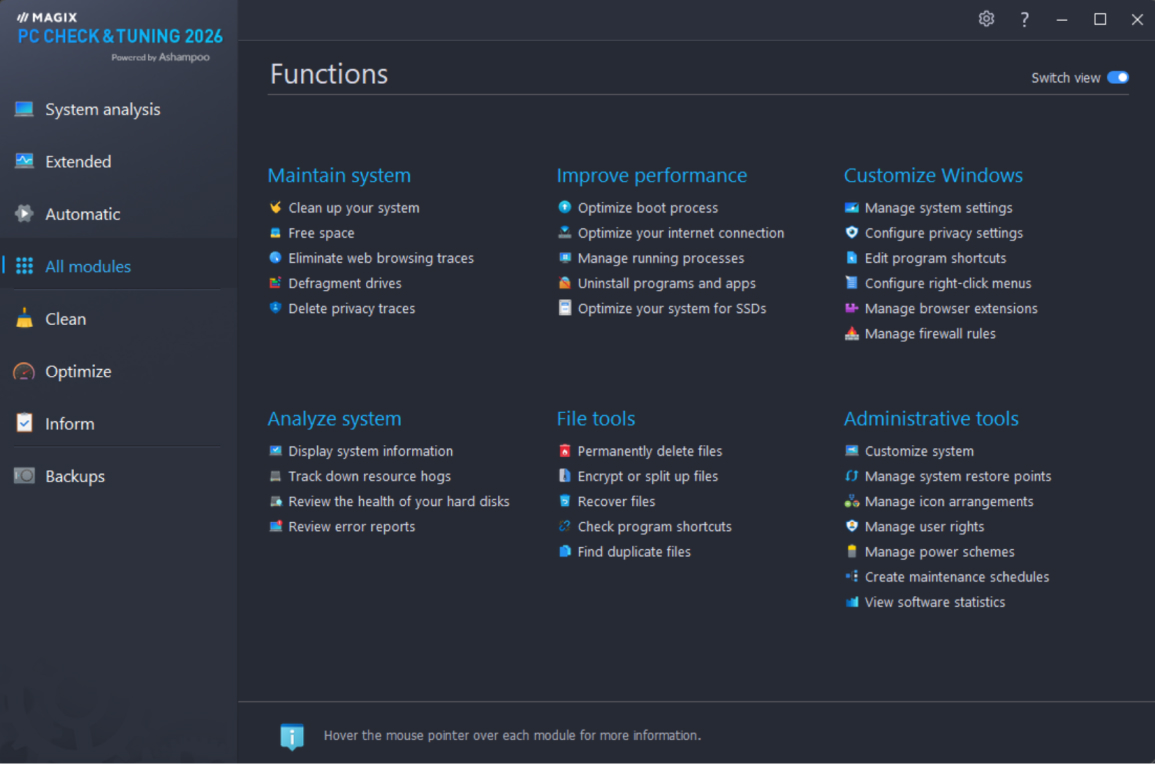Open Optimize your internet connection
This screenshot has height=764, width=1155.
680,233
